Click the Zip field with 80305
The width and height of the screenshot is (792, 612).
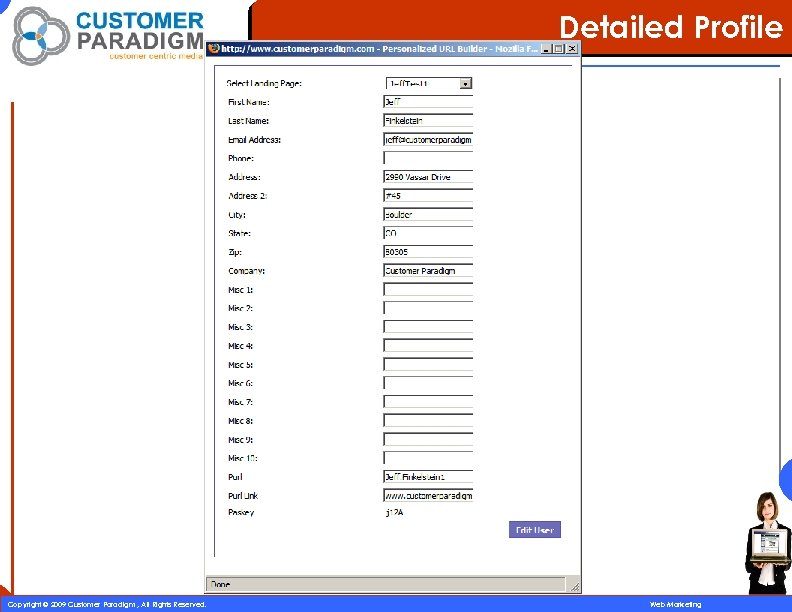428,251
